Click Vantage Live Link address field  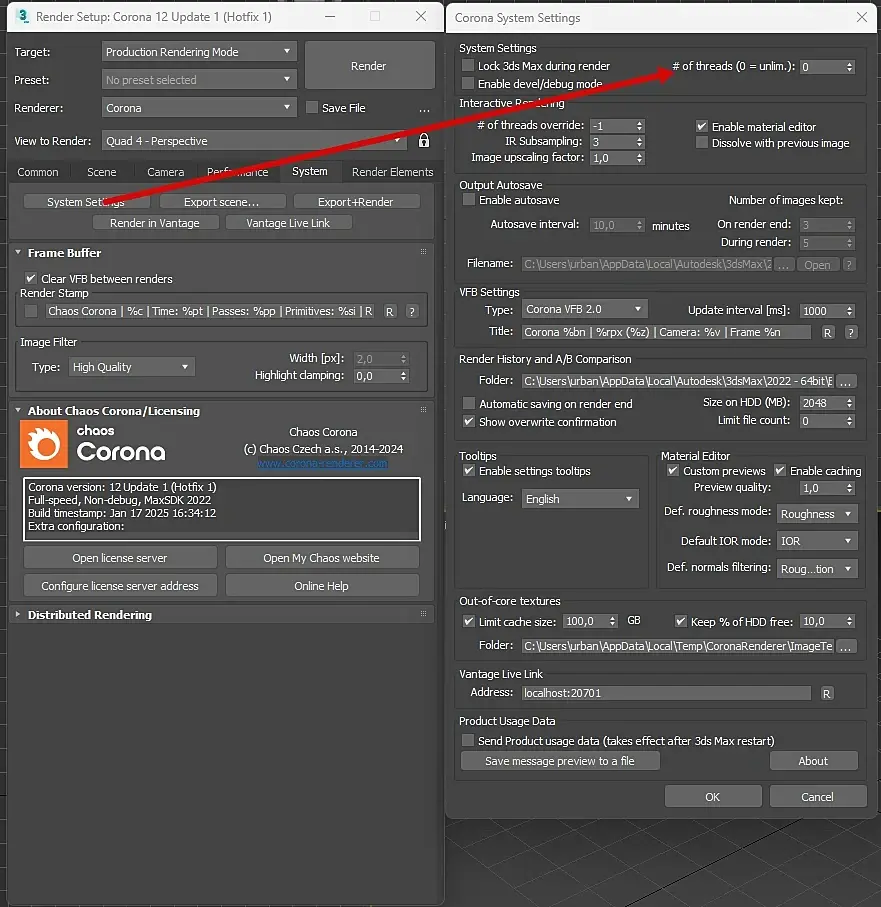pos(666,693)
